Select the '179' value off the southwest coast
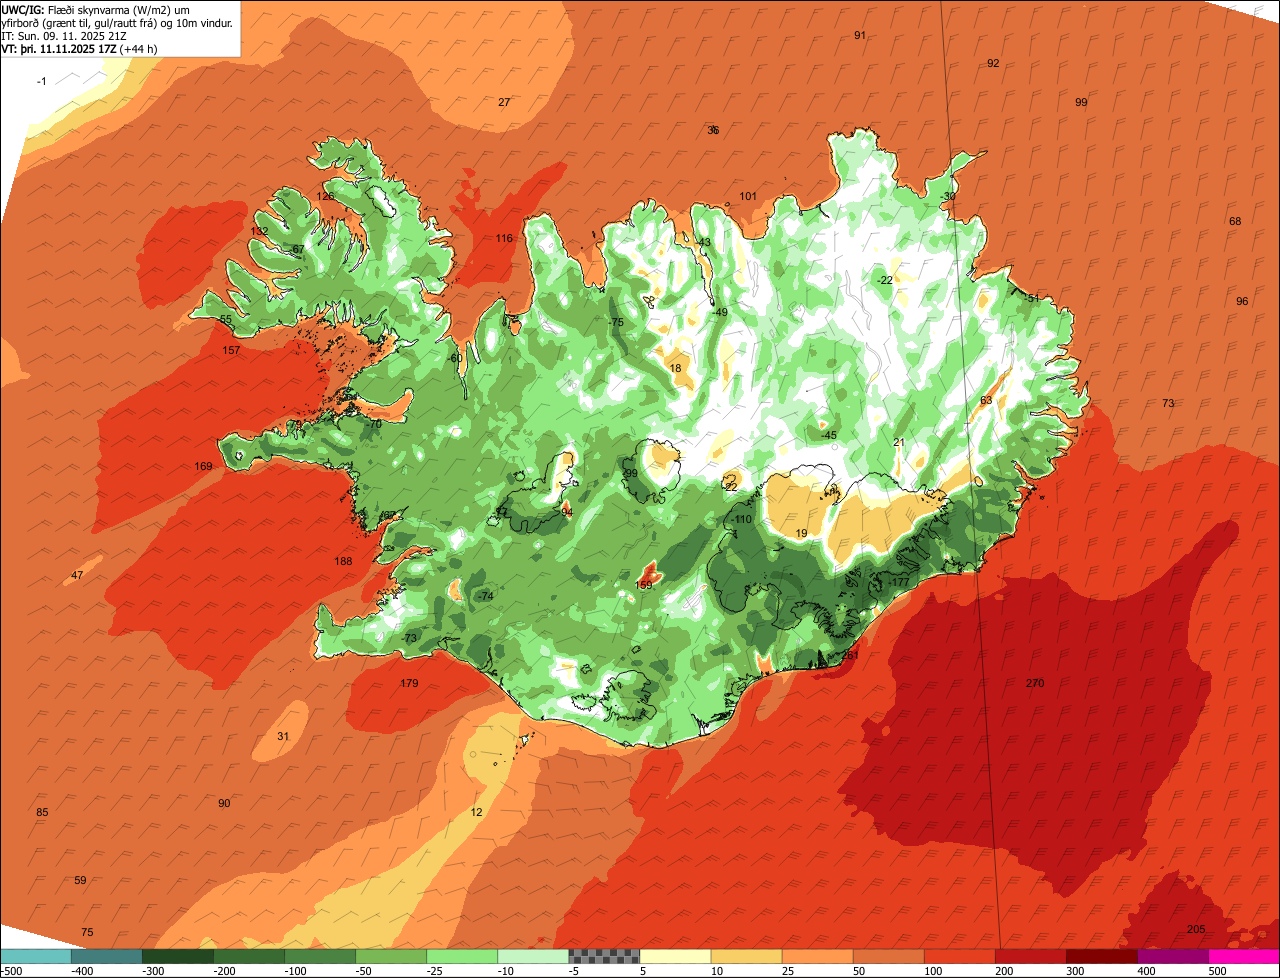Image resolution: width=1280 pixels, height=978 pixels. 409,684
